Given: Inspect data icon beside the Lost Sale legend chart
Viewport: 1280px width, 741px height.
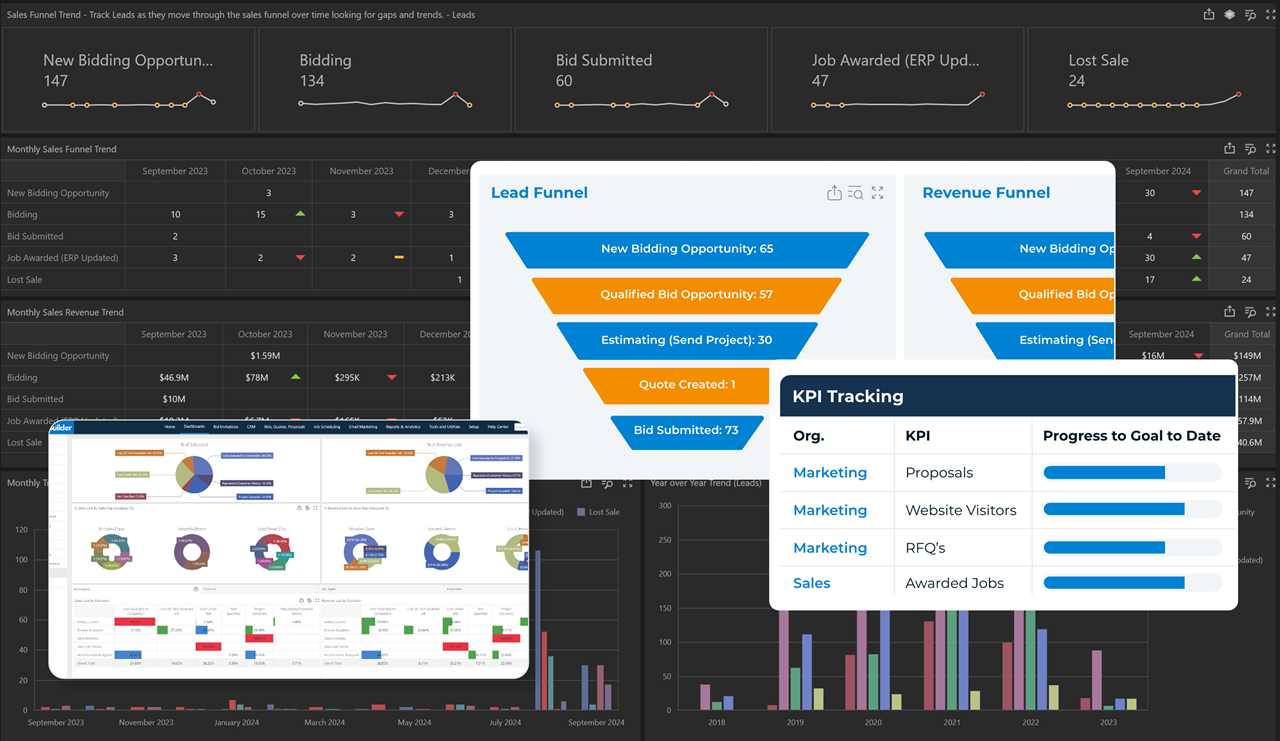Looking at the screenshot, I should pos(607,483).
